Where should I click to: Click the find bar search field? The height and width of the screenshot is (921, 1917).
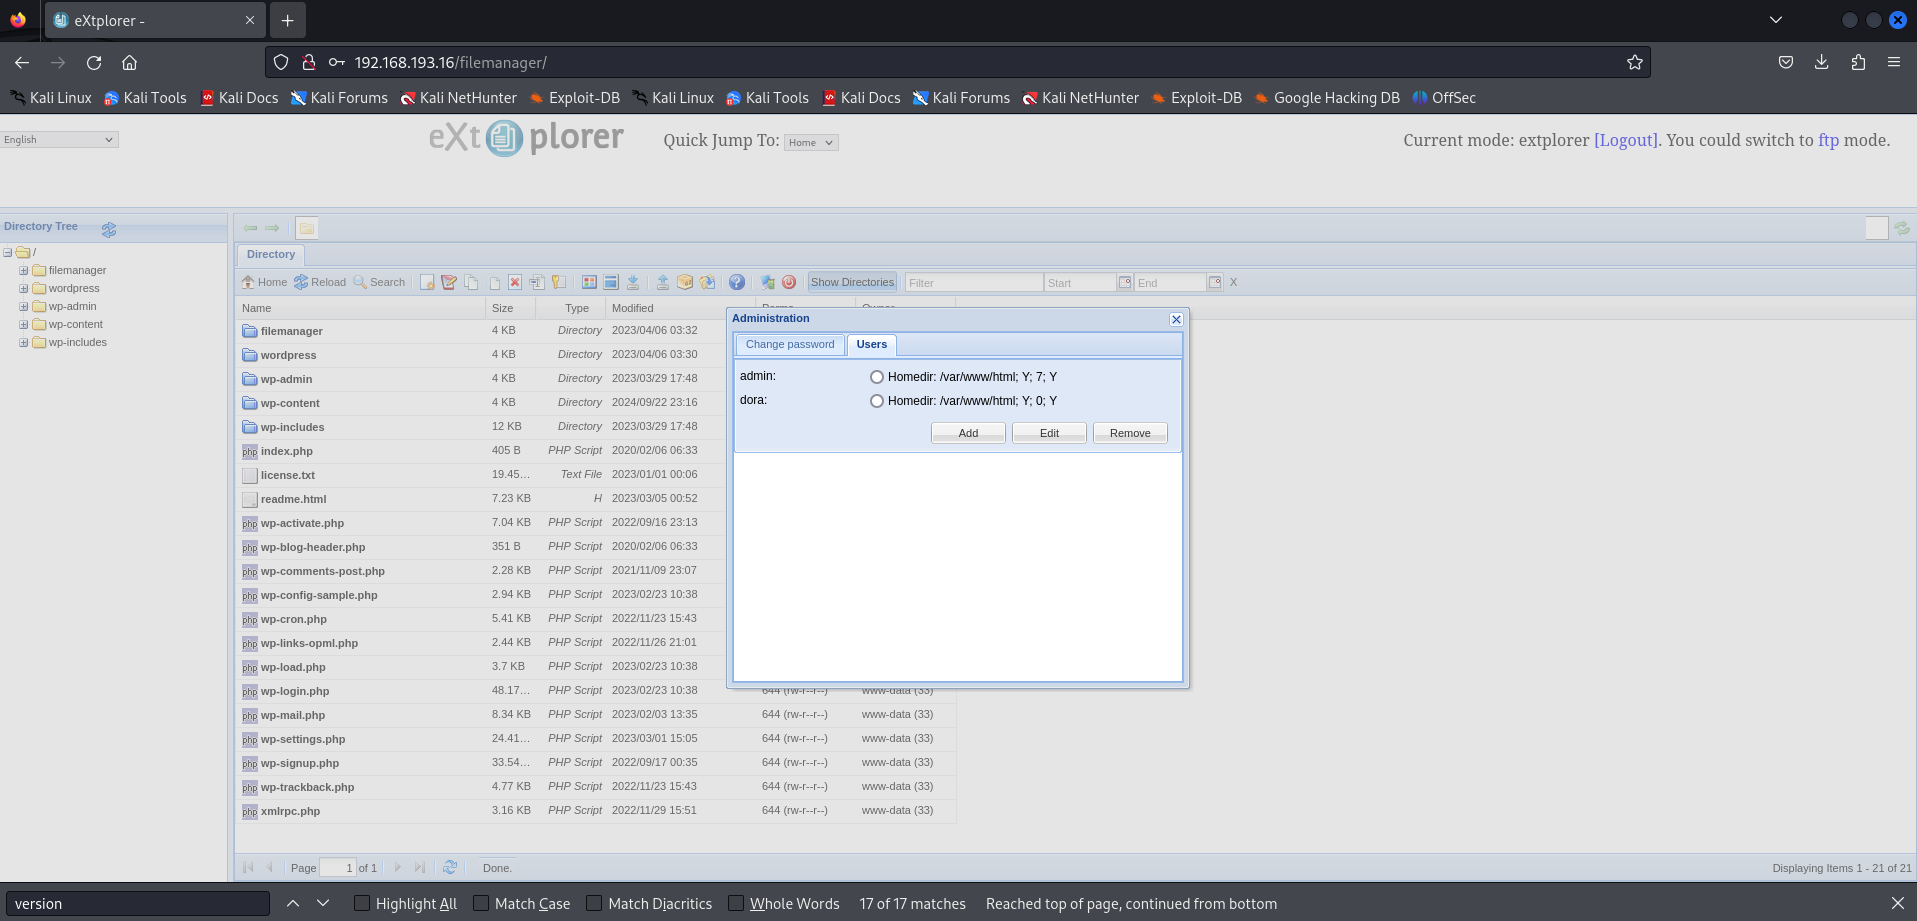point(138,903)
